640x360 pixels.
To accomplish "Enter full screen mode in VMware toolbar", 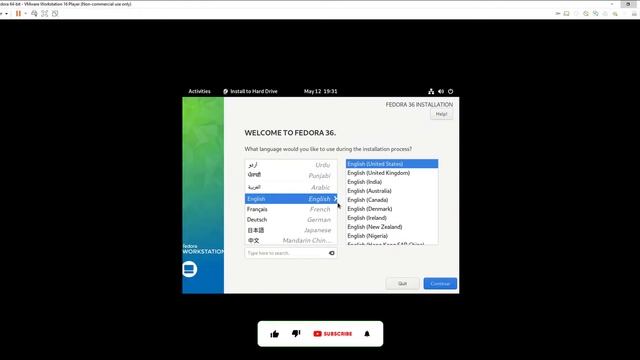I will pyautogui.click(x=44, y=13).
